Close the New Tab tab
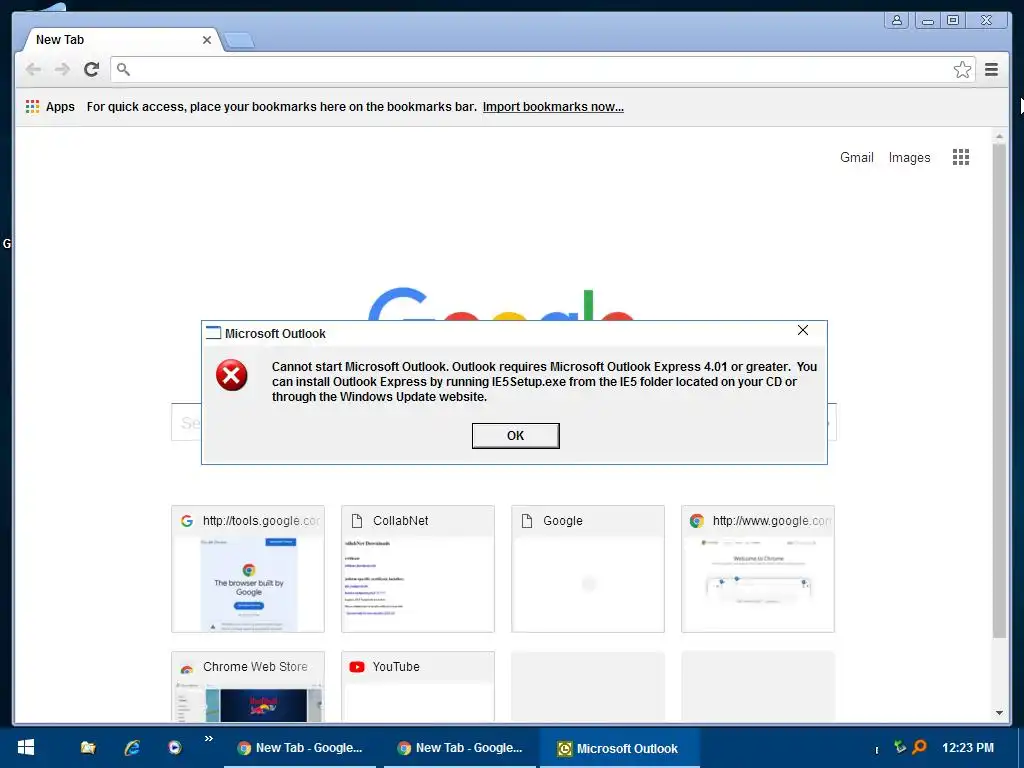Image resolution: width=1024 pixels, height=768 pixels. (206, 40)
